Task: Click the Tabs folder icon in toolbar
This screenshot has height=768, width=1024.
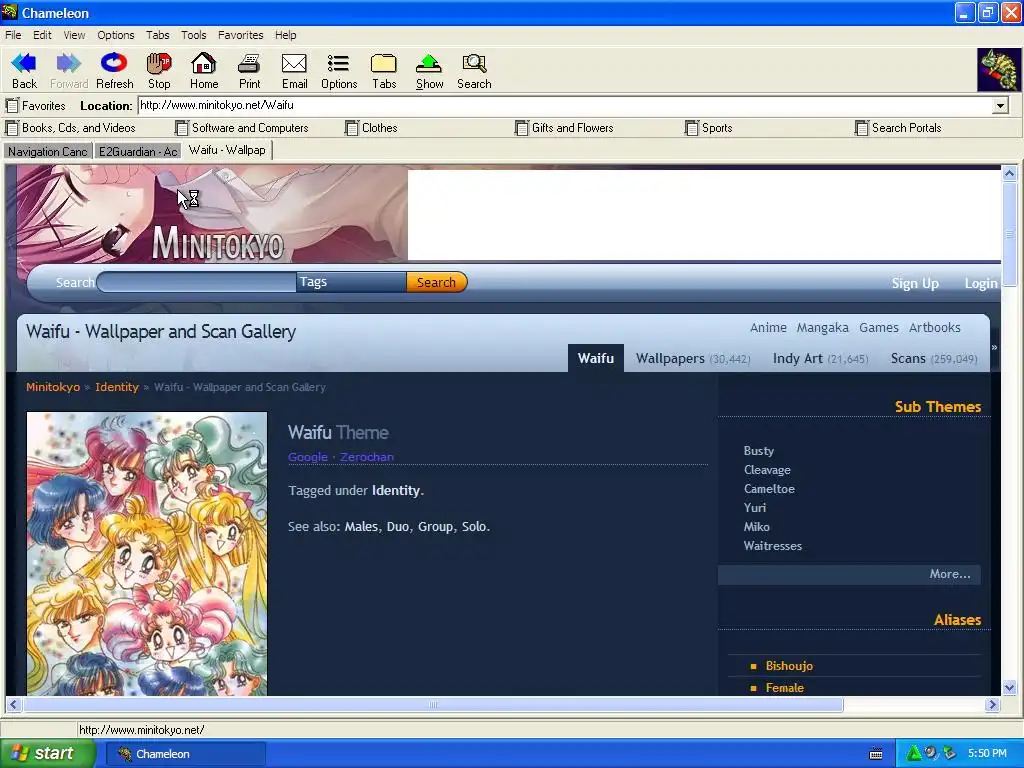Action: (384, 63)
